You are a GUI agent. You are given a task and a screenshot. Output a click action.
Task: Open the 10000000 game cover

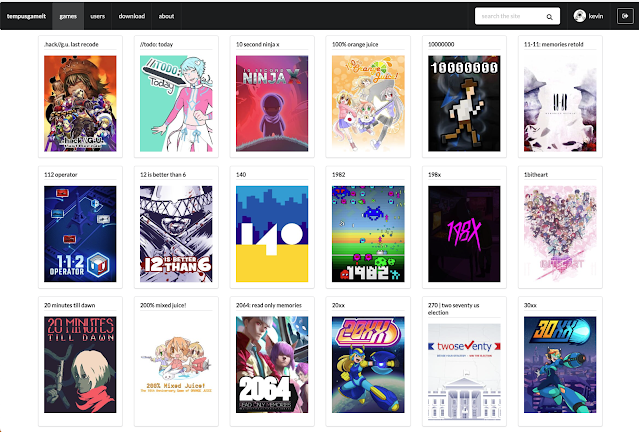click(x=464, y=104)
